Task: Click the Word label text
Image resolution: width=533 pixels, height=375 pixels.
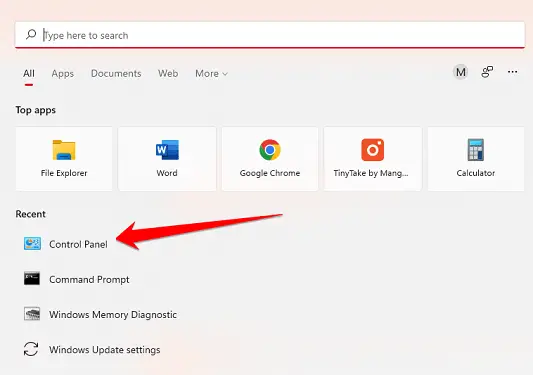Action: click(167, 173)
